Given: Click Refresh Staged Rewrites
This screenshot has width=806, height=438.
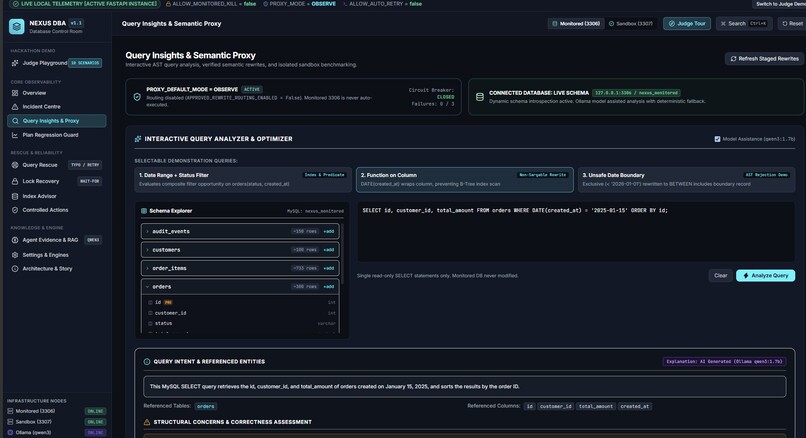Looking at the screenshot, I should (764, 59).
